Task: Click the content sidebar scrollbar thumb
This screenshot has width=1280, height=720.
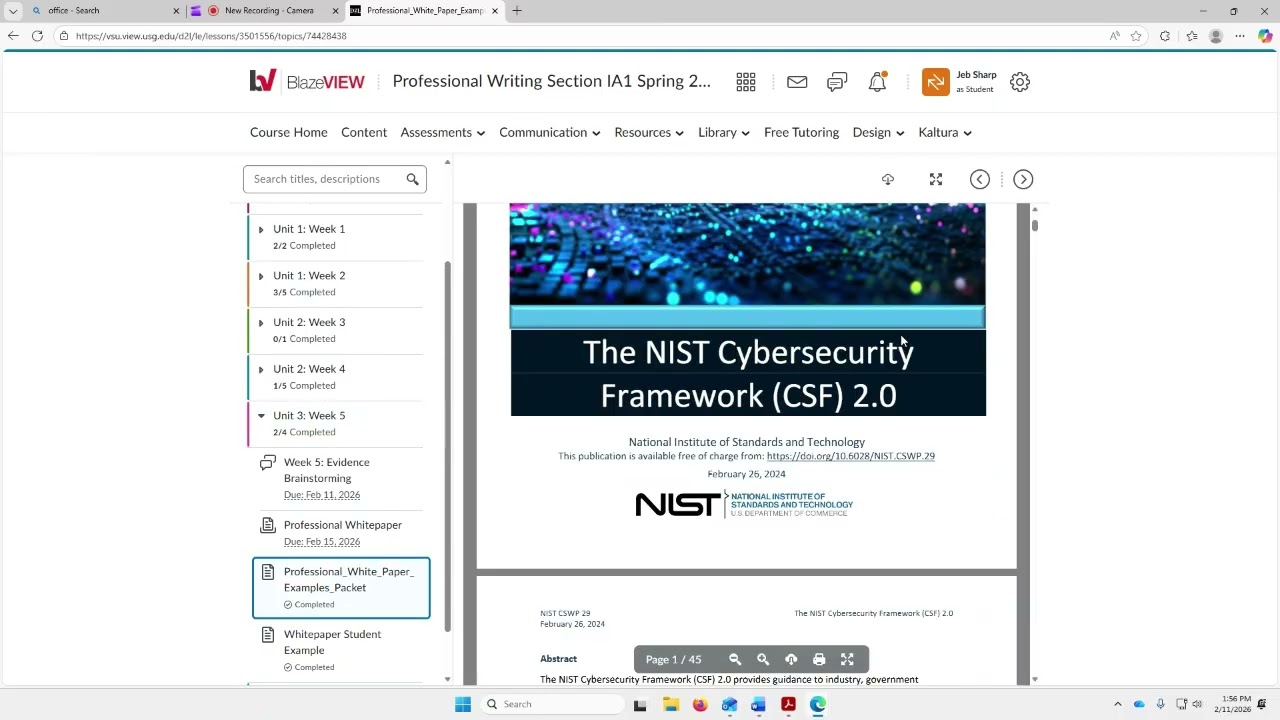Action: 447,445
